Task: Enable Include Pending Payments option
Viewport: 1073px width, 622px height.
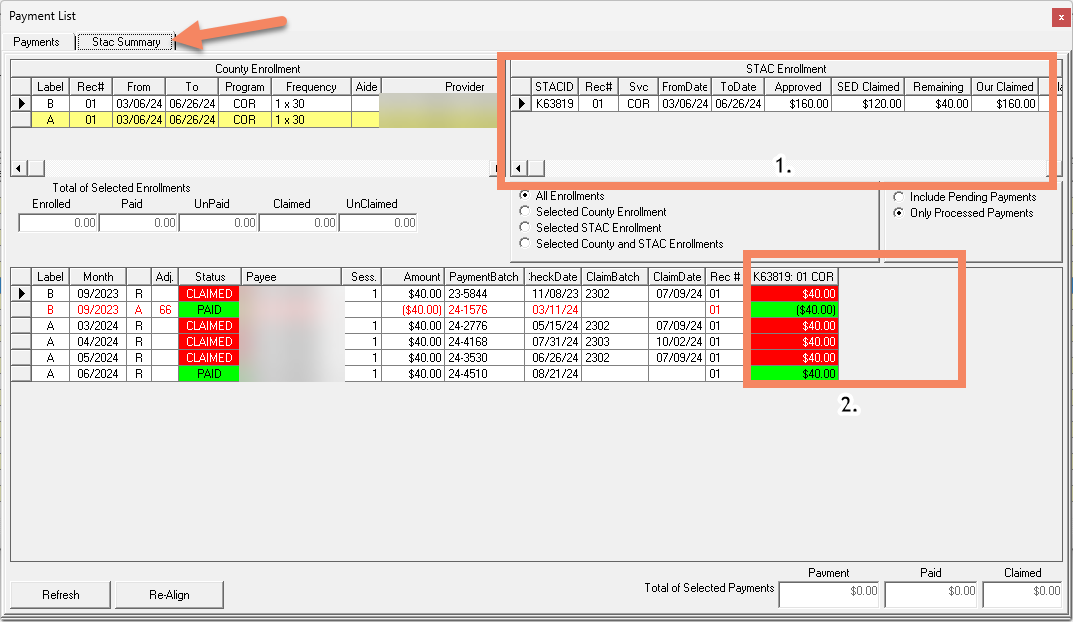Action: (899, 197)
